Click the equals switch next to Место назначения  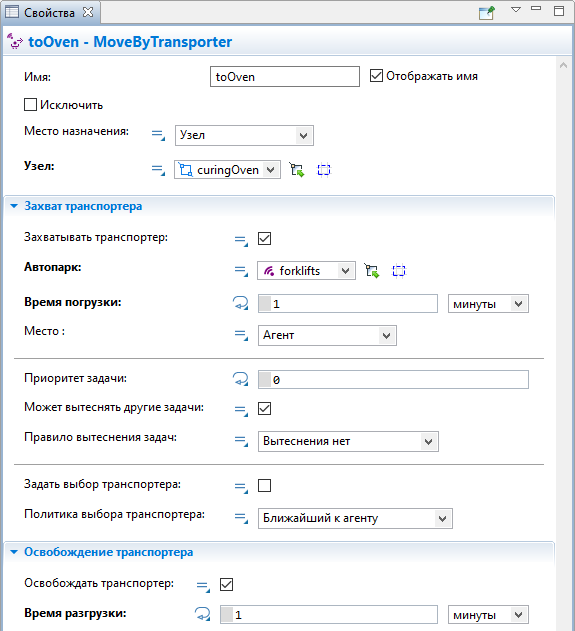pyautogui.click(x=158, y=135)
